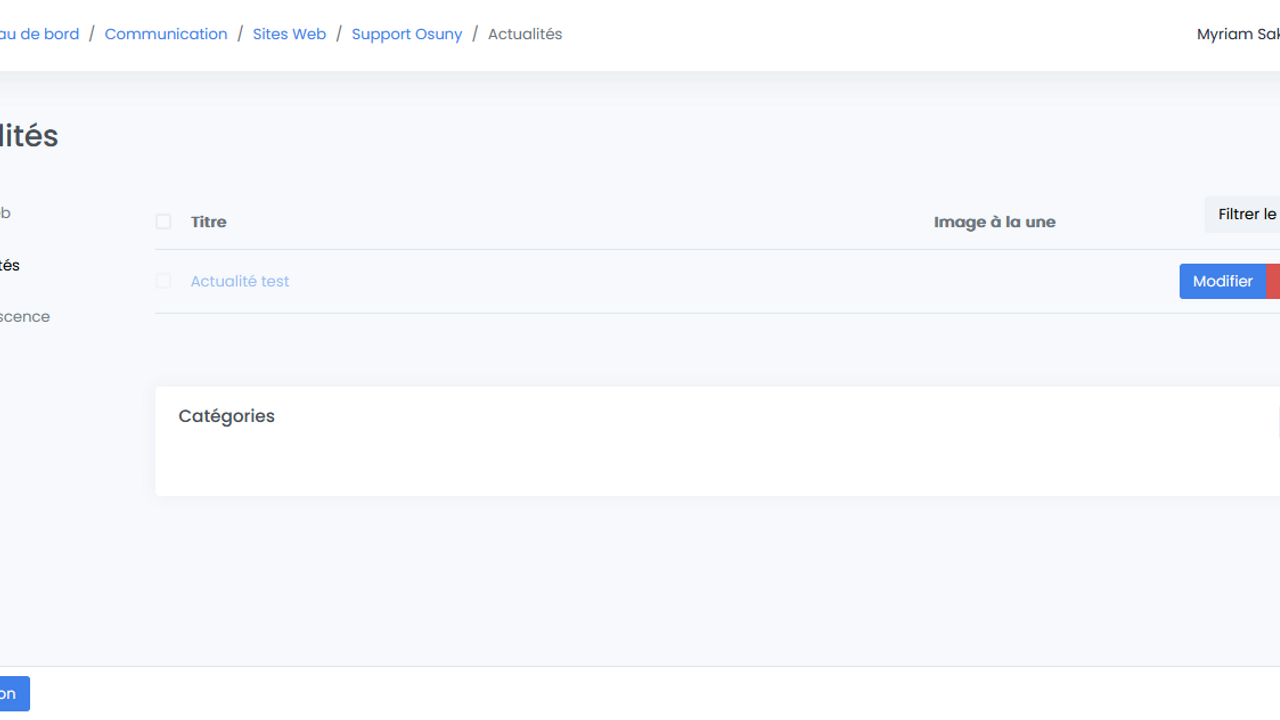1280x720 pixels.
Task: Open the sidebar item ending in 'scence'
Action: (24, 317)
